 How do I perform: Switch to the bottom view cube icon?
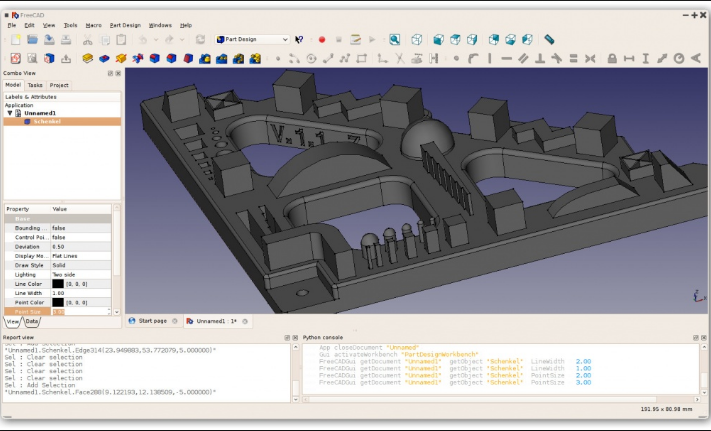point(511,40)
